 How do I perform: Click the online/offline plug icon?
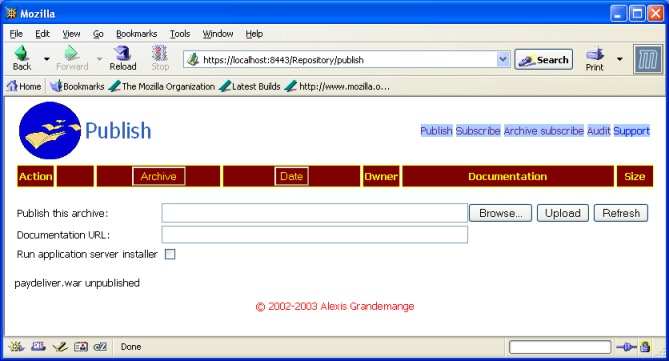[626, 347]
